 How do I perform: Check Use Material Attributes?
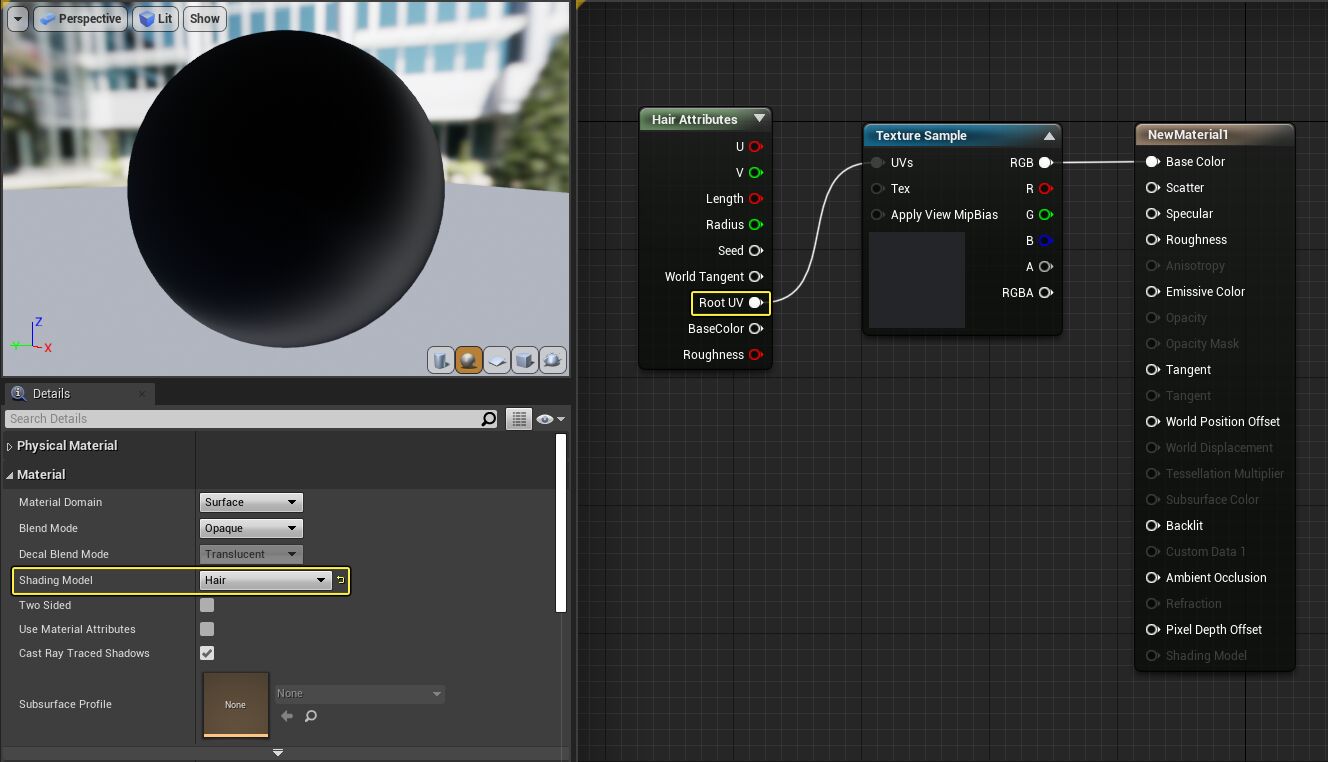click(x=206, y=629)
